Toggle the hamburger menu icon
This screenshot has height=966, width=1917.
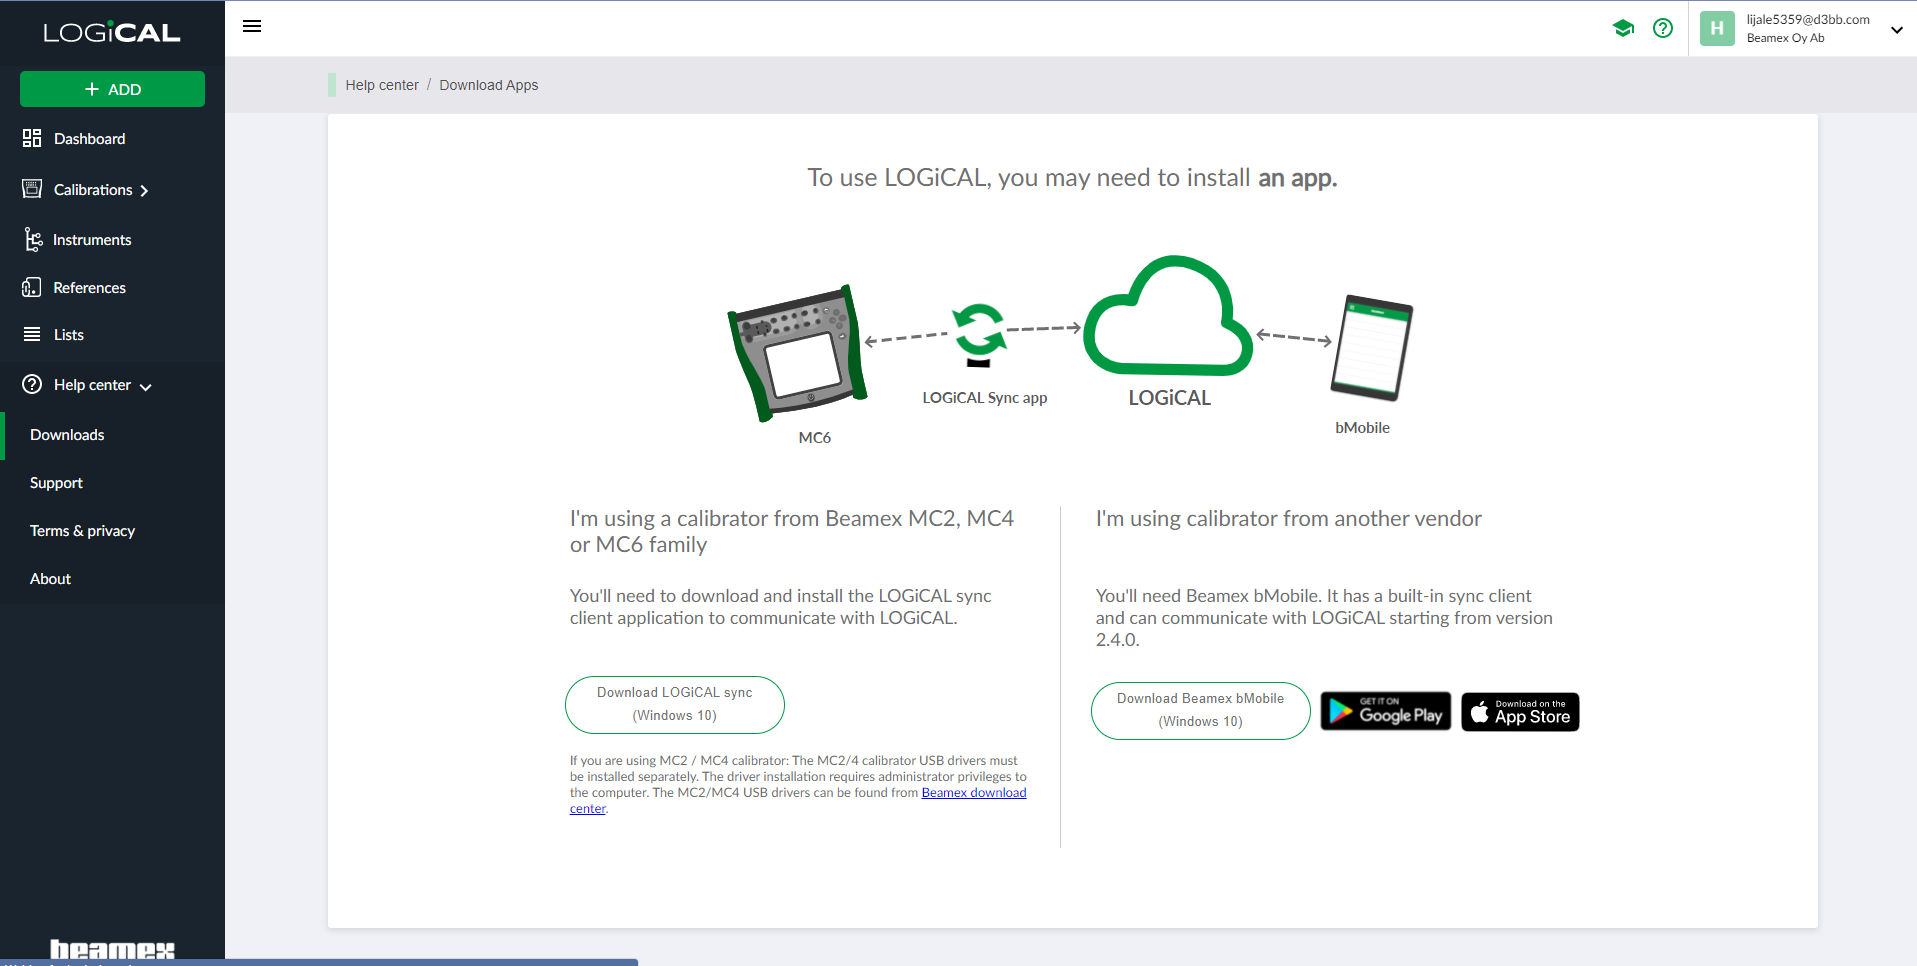pos(252,27)
